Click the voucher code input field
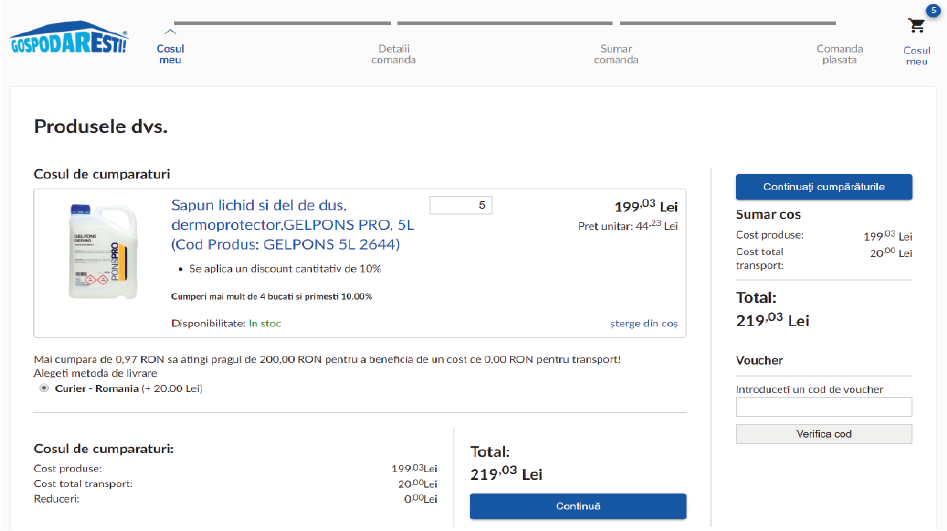 (x=824, y=407)
